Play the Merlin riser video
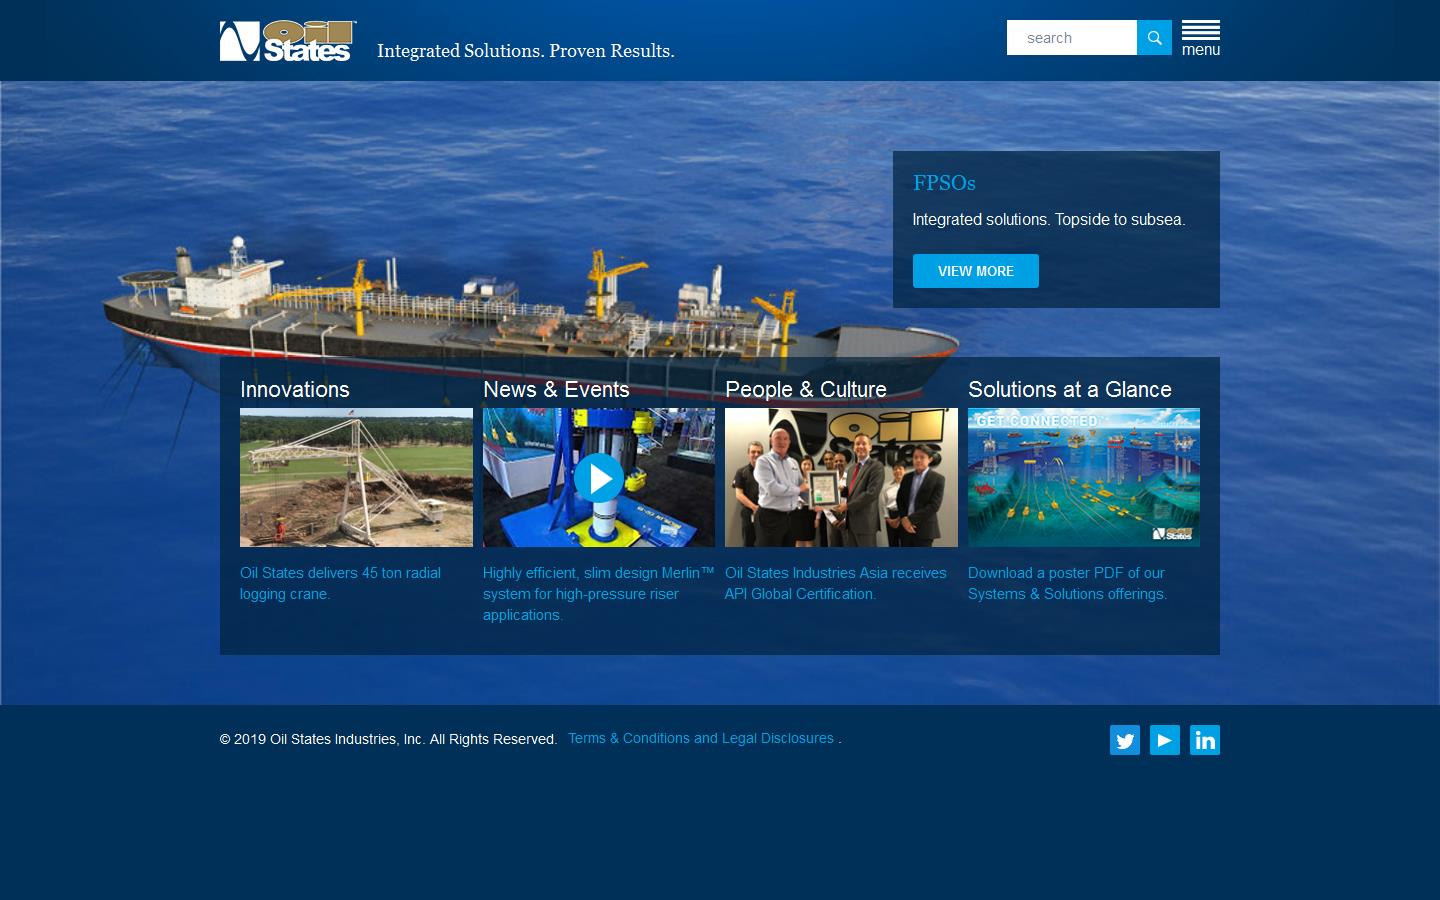The width and height of the screenshot is (1440, 900). [599, 478]
